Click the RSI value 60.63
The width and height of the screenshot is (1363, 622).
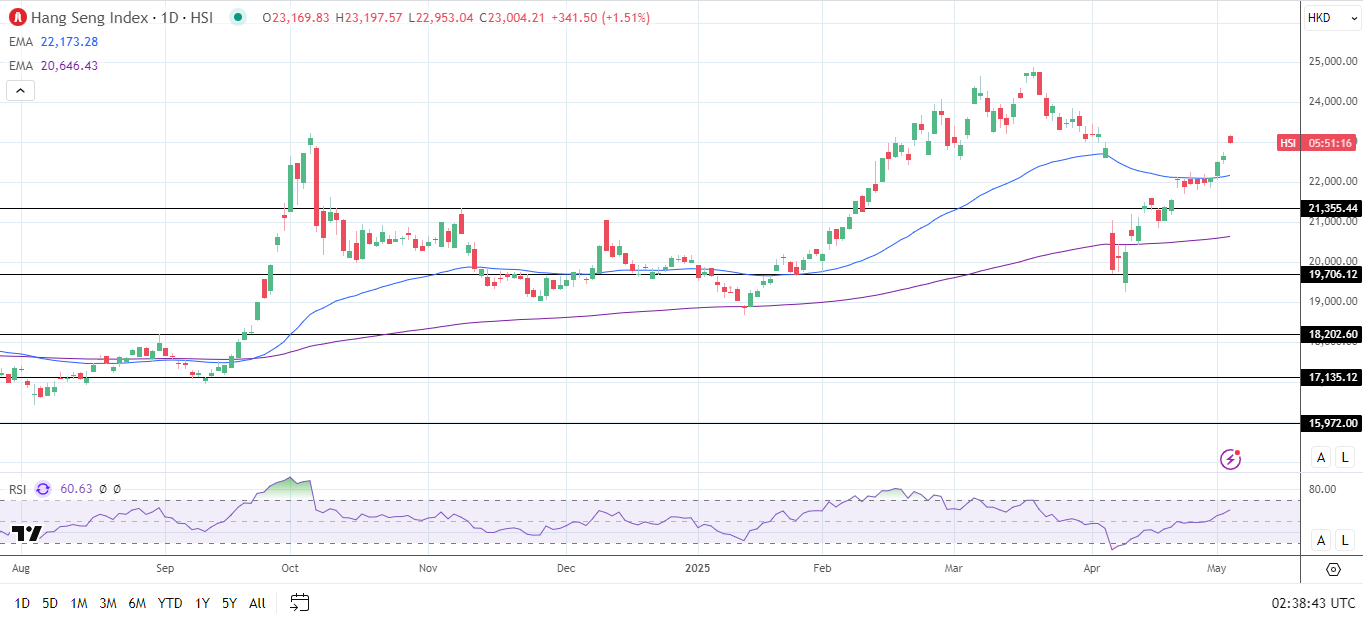[76, 489]
